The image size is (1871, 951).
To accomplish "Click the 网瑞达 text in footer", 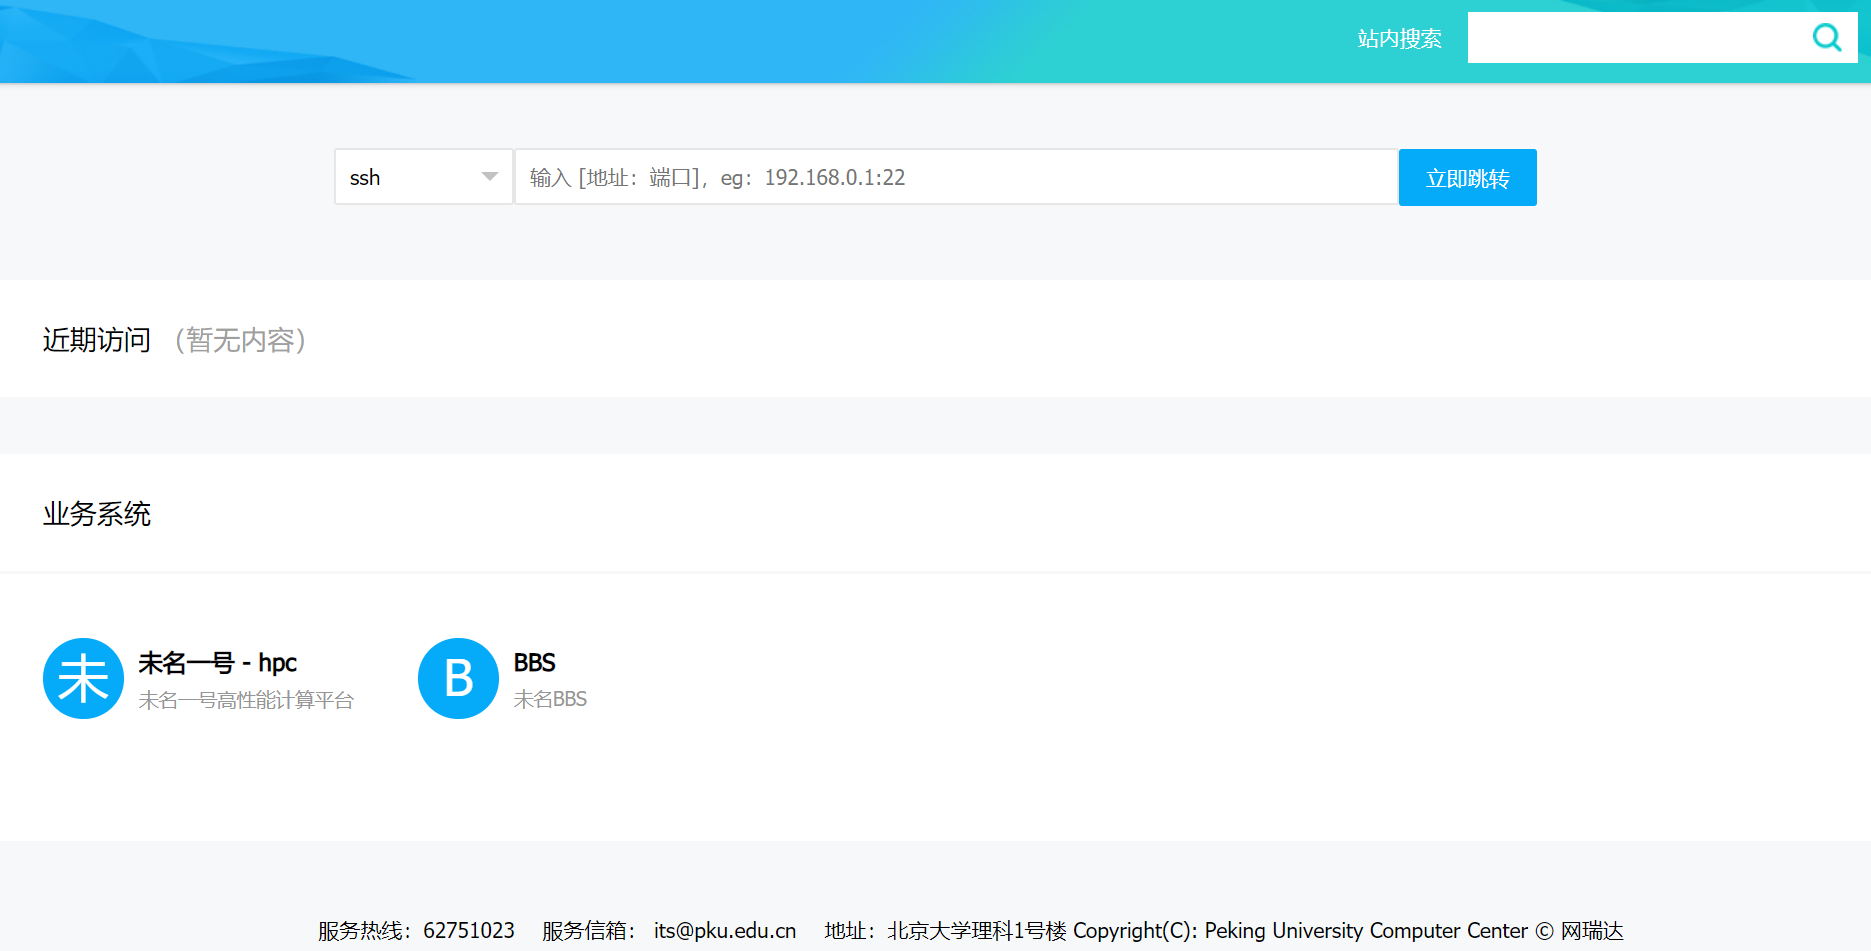I will coord(1592,930).
